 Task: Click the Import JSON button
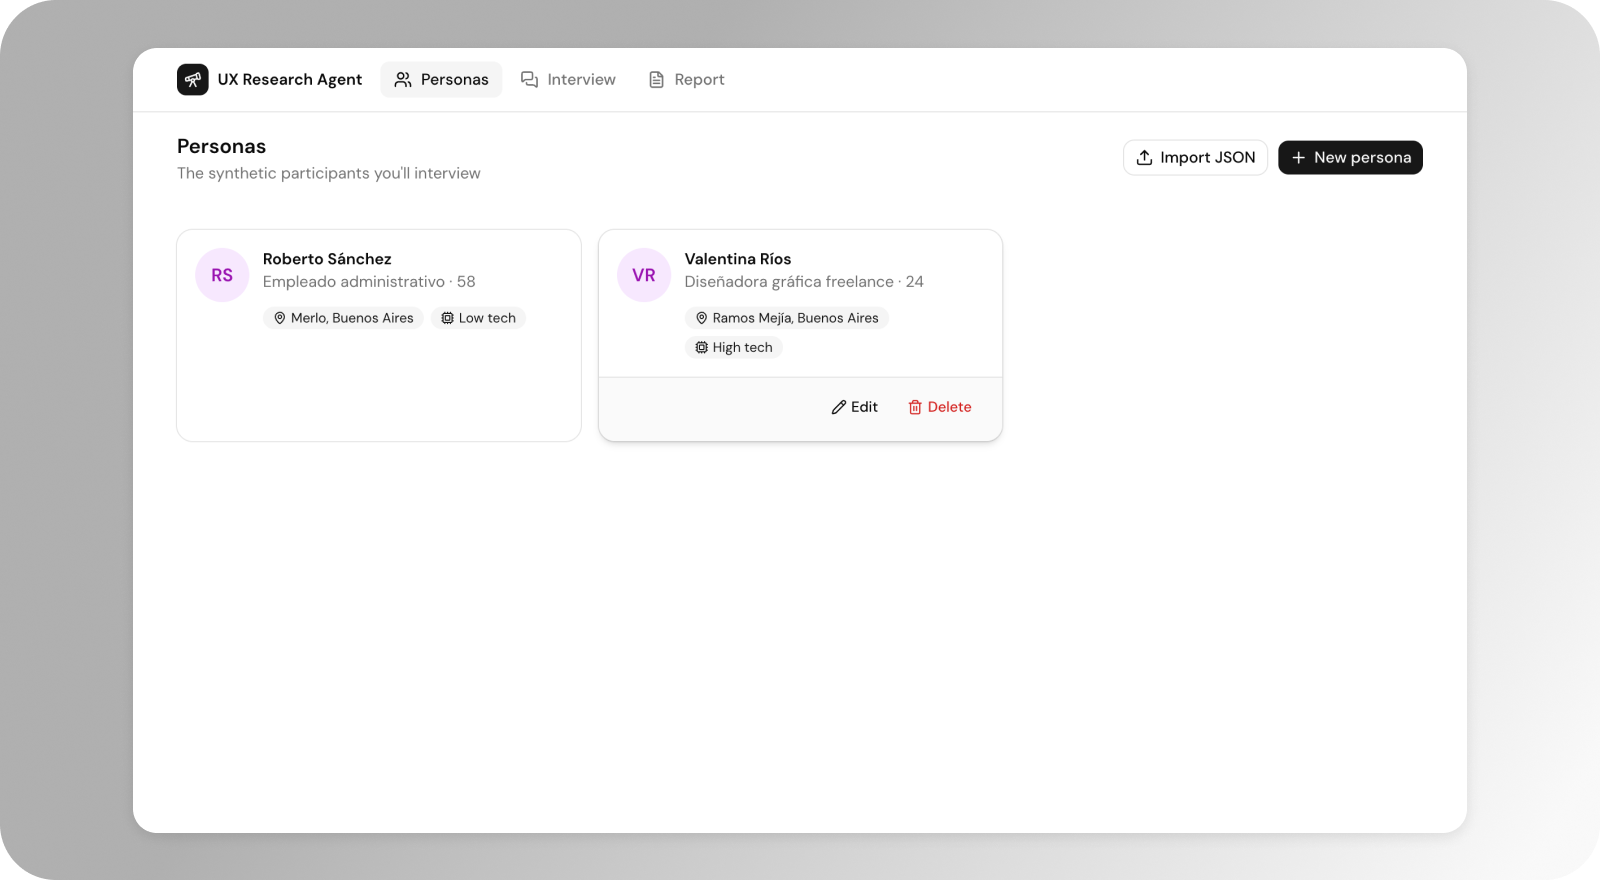(1195, 157)
